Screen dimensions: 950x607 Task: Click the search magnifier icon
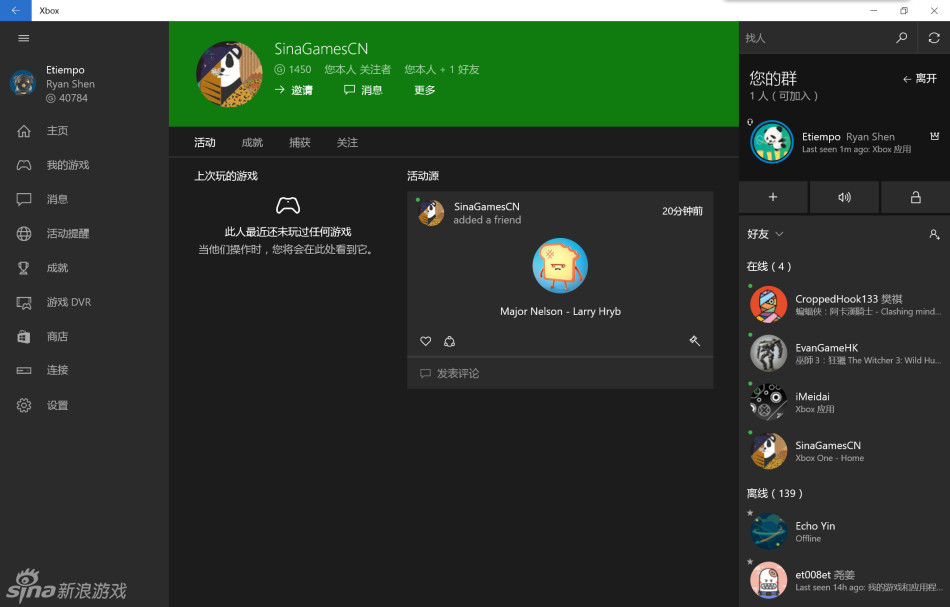tap(902, 38)
